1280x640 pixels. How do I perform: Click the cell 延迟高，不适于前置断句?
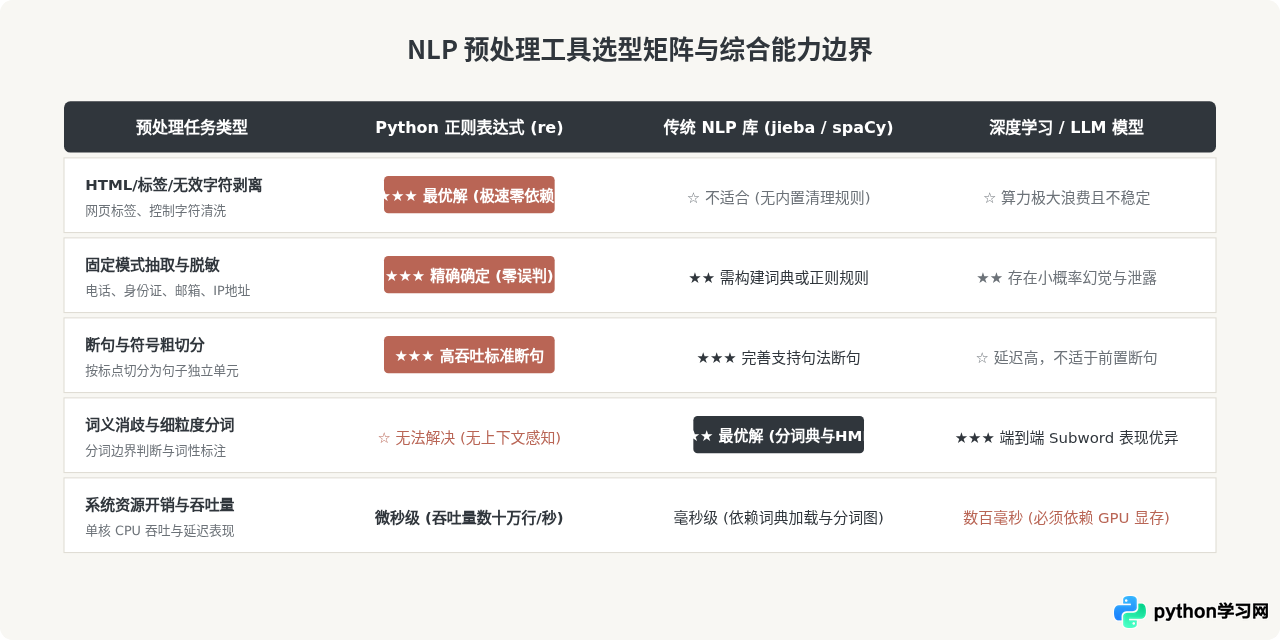click(1066, 358)
